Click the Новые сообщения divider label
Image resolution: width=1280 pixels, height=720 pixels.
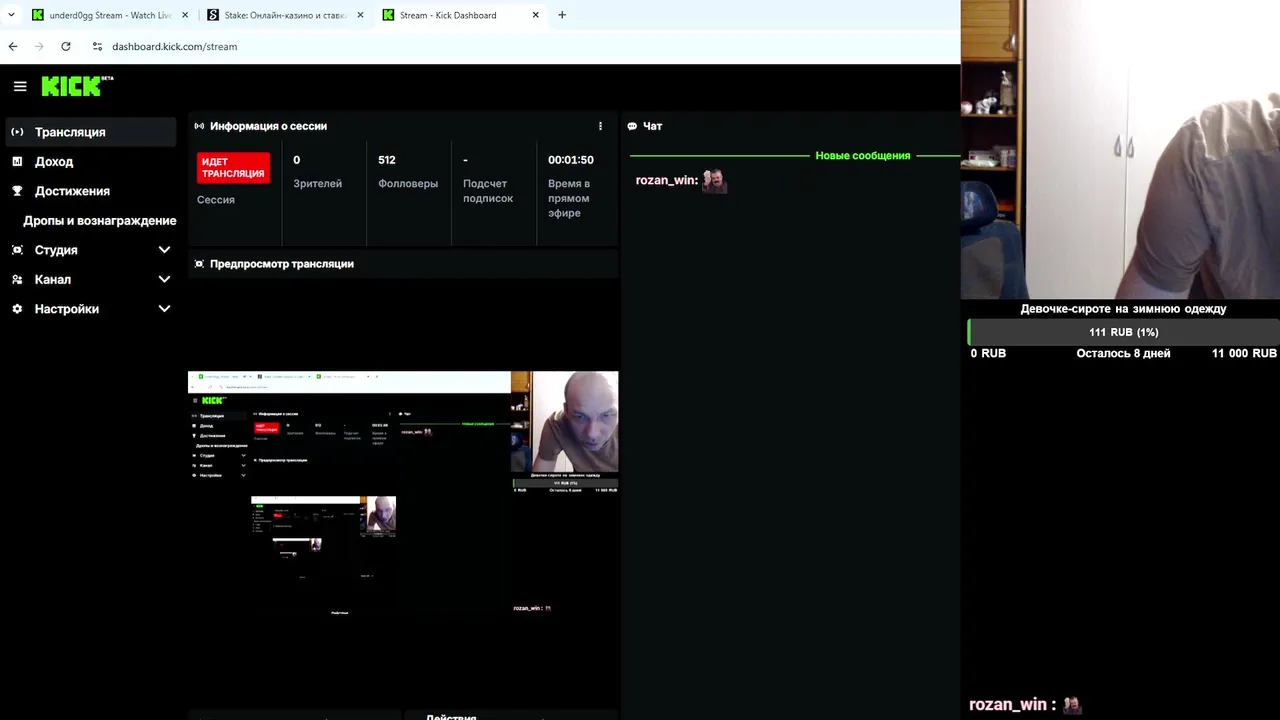coord(862,156)
